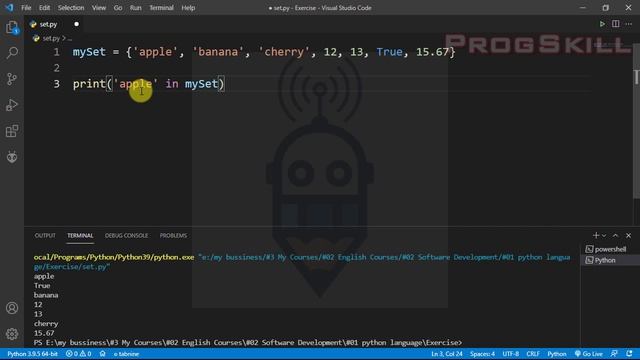The height and width of the screenshot is (360, 640).
Task: Click breadcrumb ellipsis after set.py
Action: pos(70,38)
